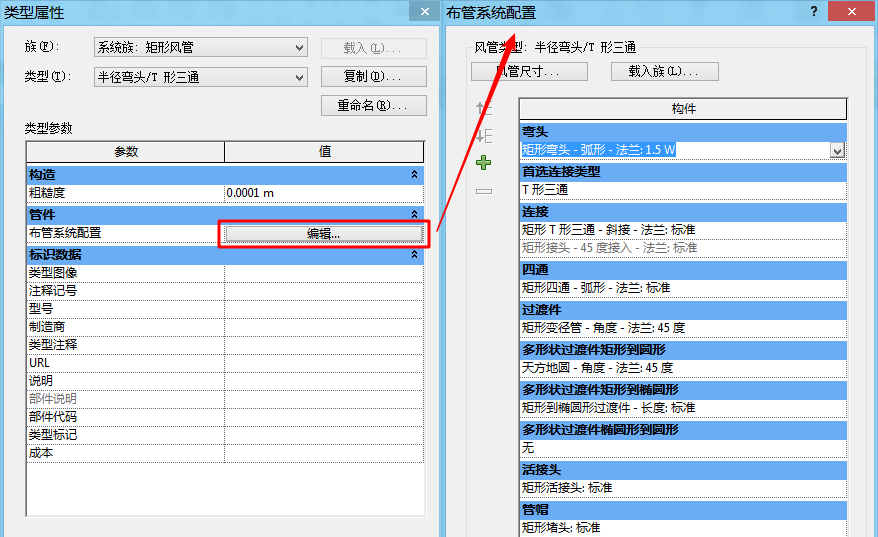Image resolution: width=878 pixels, height=537 pixels.
Task: Select 矩形变径管 - 角度 row
Action: (x=683, y=328)
